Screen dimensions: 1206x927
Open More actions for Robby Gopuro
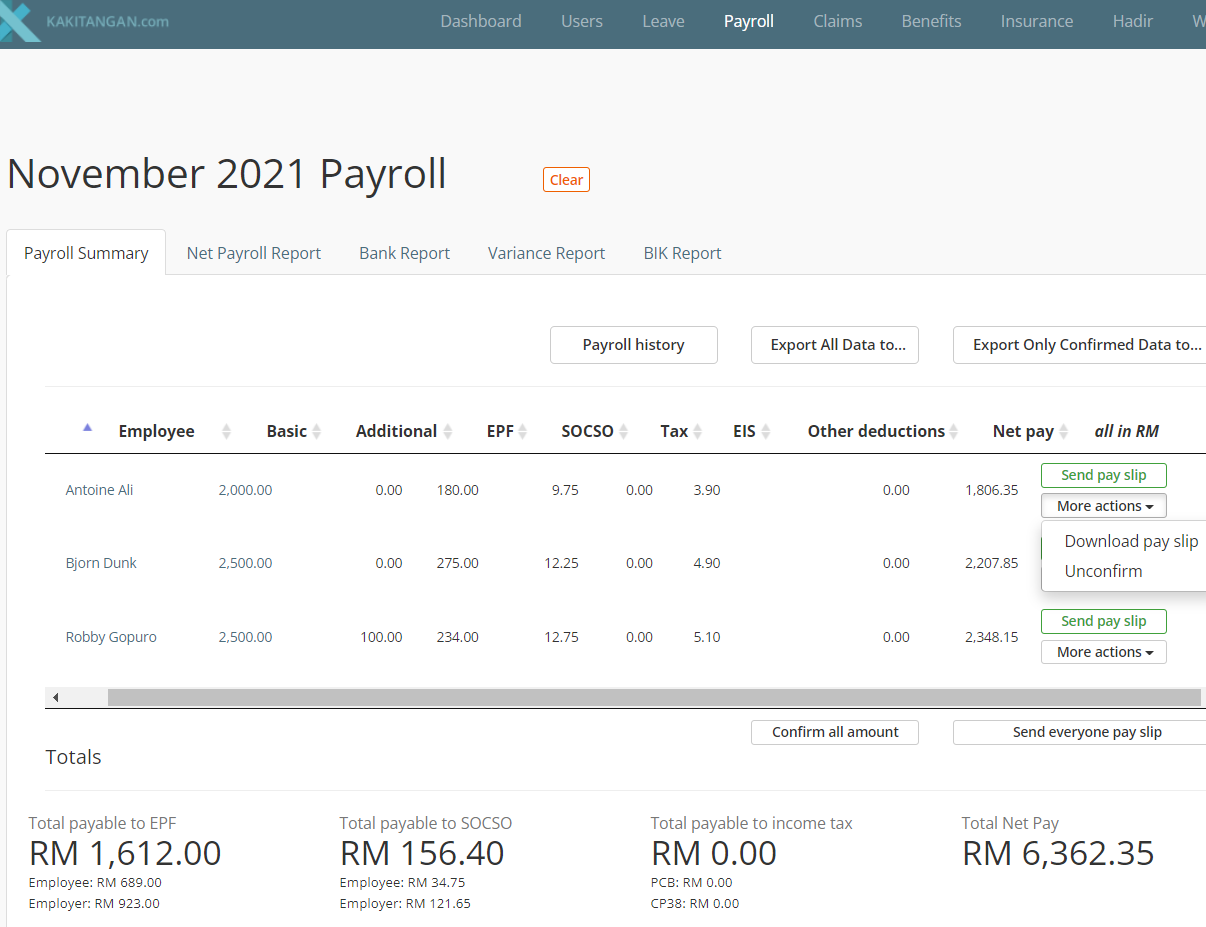1103,651
